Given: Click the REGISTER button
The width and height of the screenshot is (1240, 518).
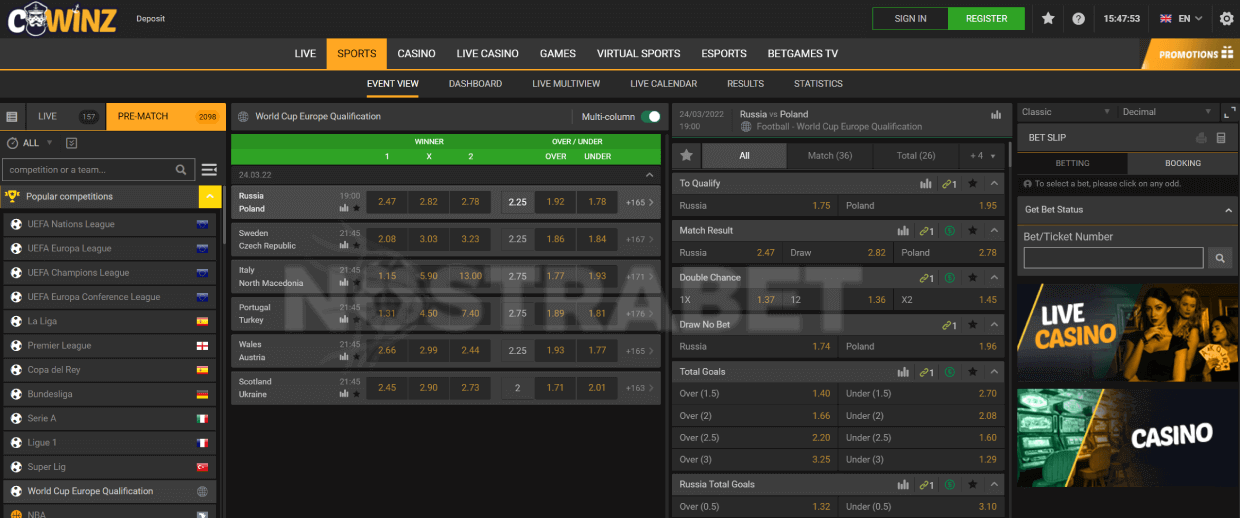Looking at the screenshot, I should point(986,18).
